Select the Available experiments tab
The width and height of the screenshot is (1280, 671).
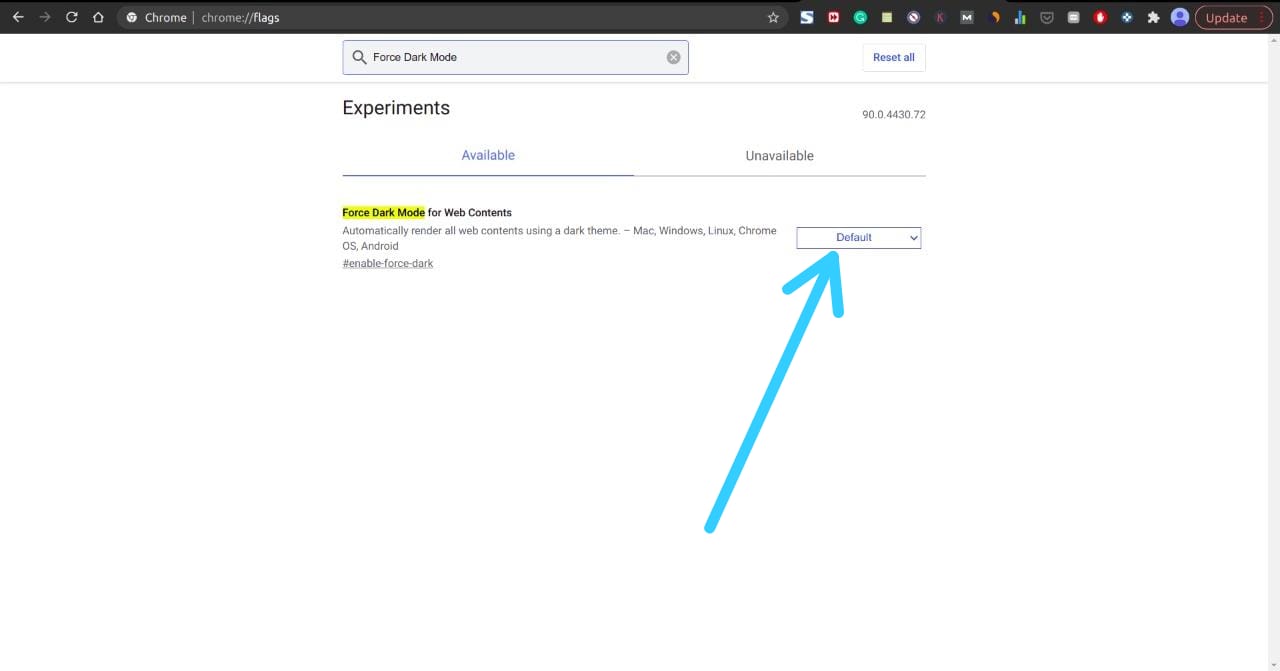(x=488, y=155)
